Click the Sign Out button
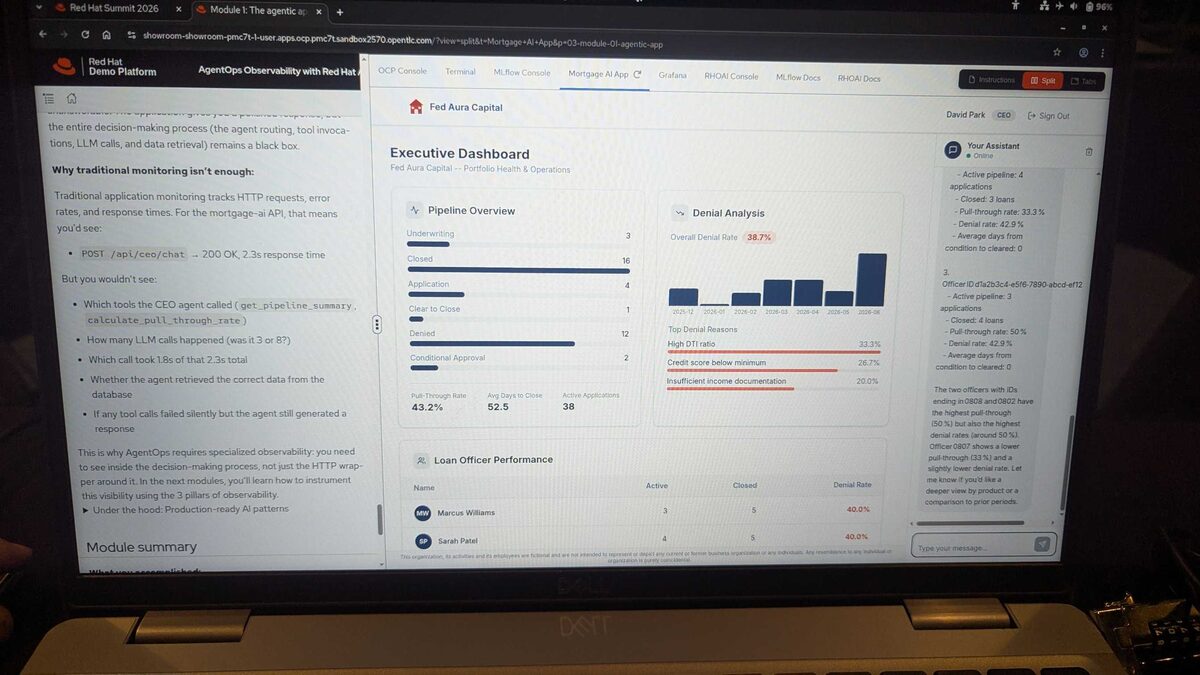This screenshot has width=1200, height=675. click(x=1048, y=116)
